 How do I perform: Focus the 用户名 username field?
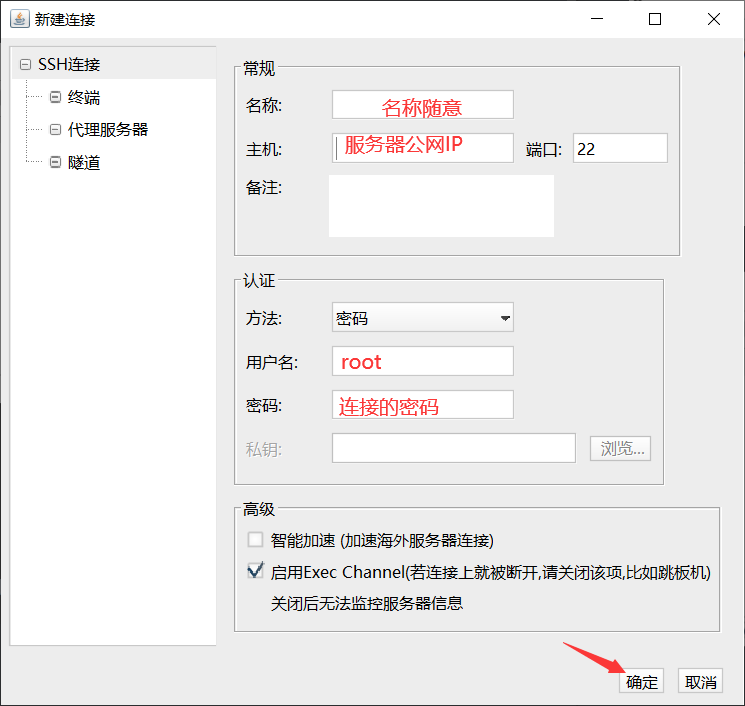click(423, 361)
